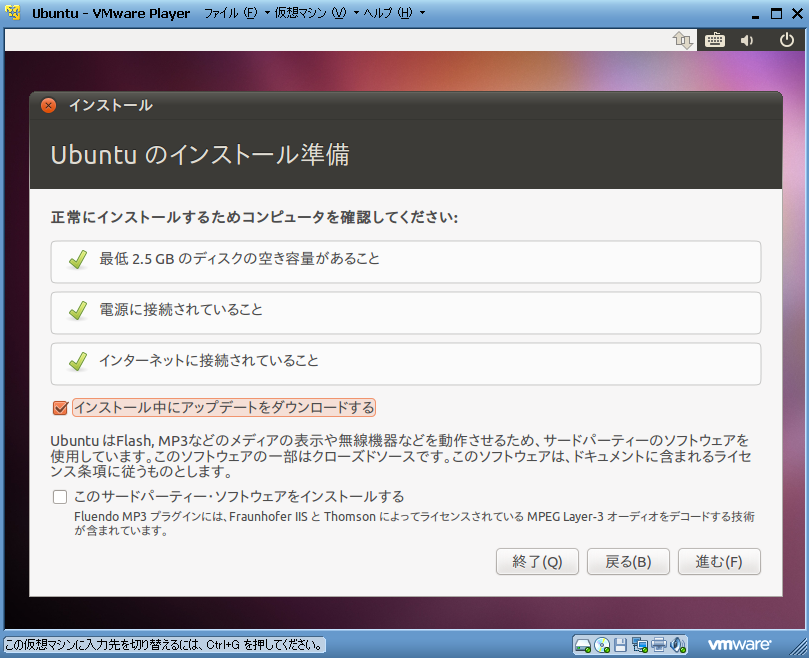Open the 仮想マシン(V) menu
This screenshot has height=658, width=809.
point(311,13)
